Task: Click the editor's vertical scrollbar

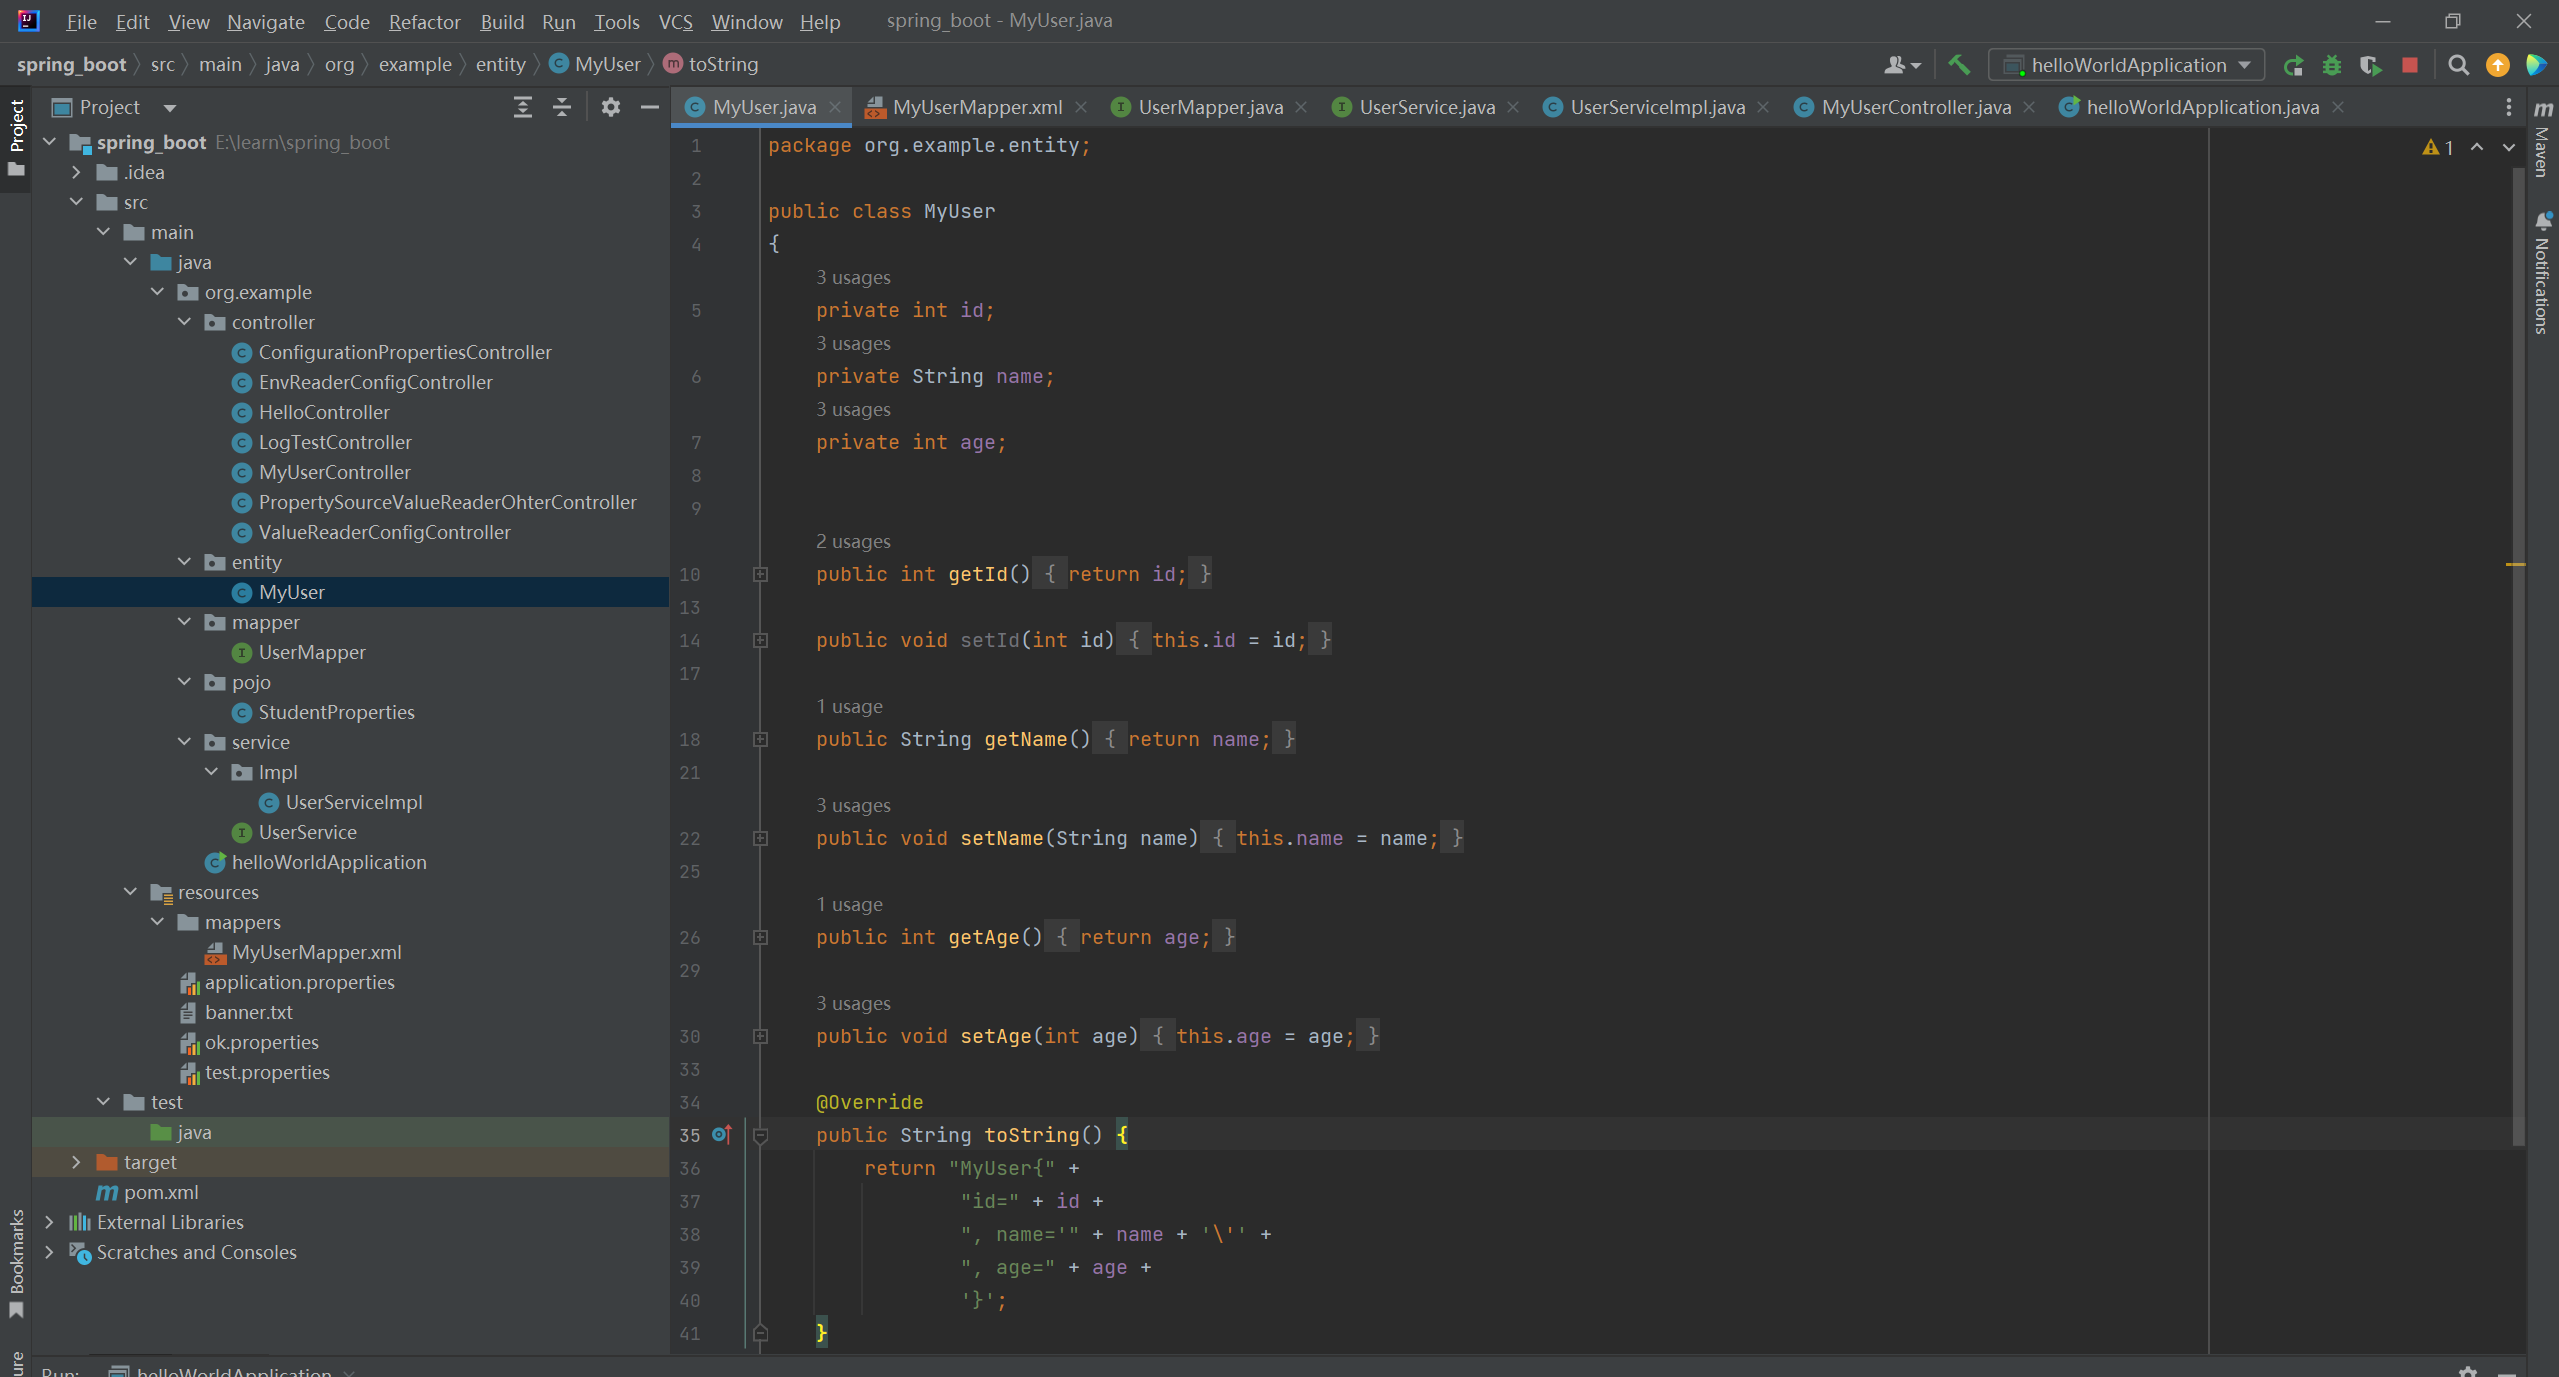Action: click(2517, 650)
